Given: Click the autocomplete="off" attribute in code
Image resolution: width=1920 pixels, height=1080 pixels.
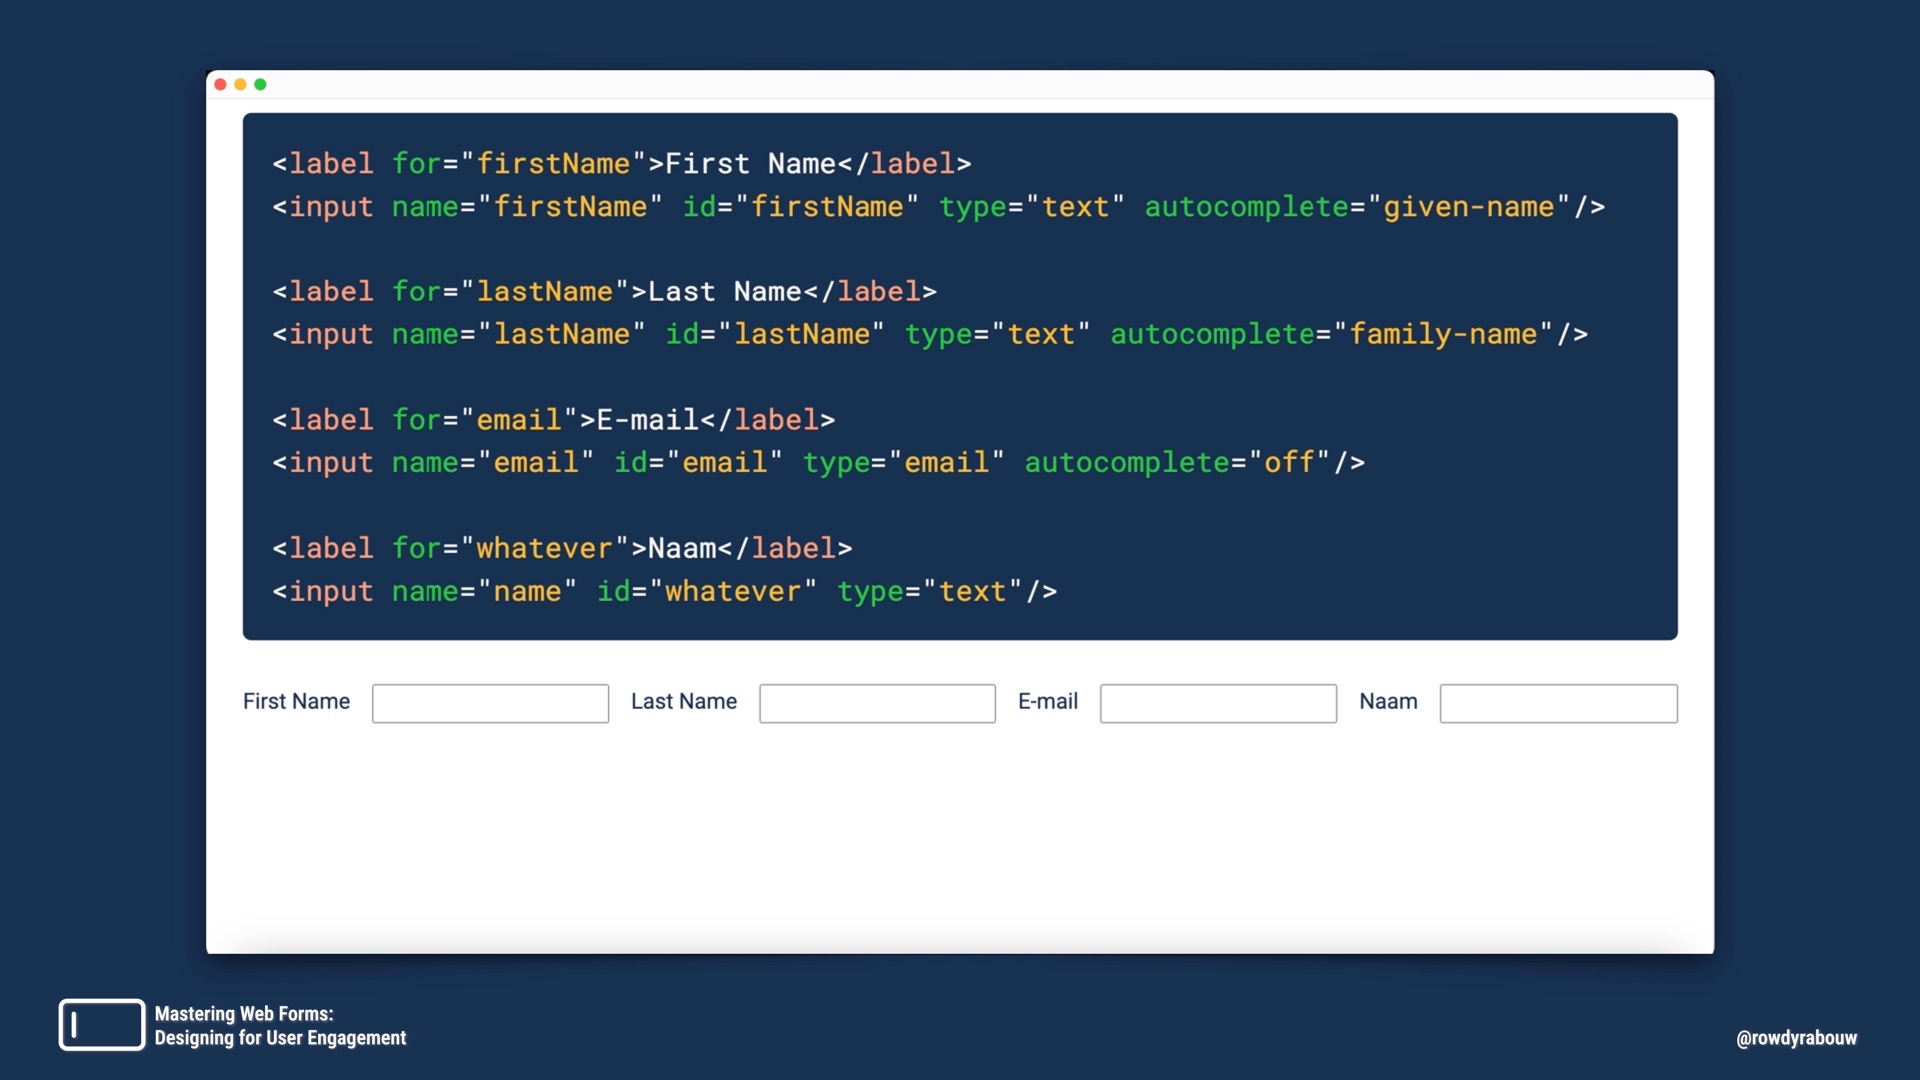Looking at the screenshot, I should point(1177,463).
